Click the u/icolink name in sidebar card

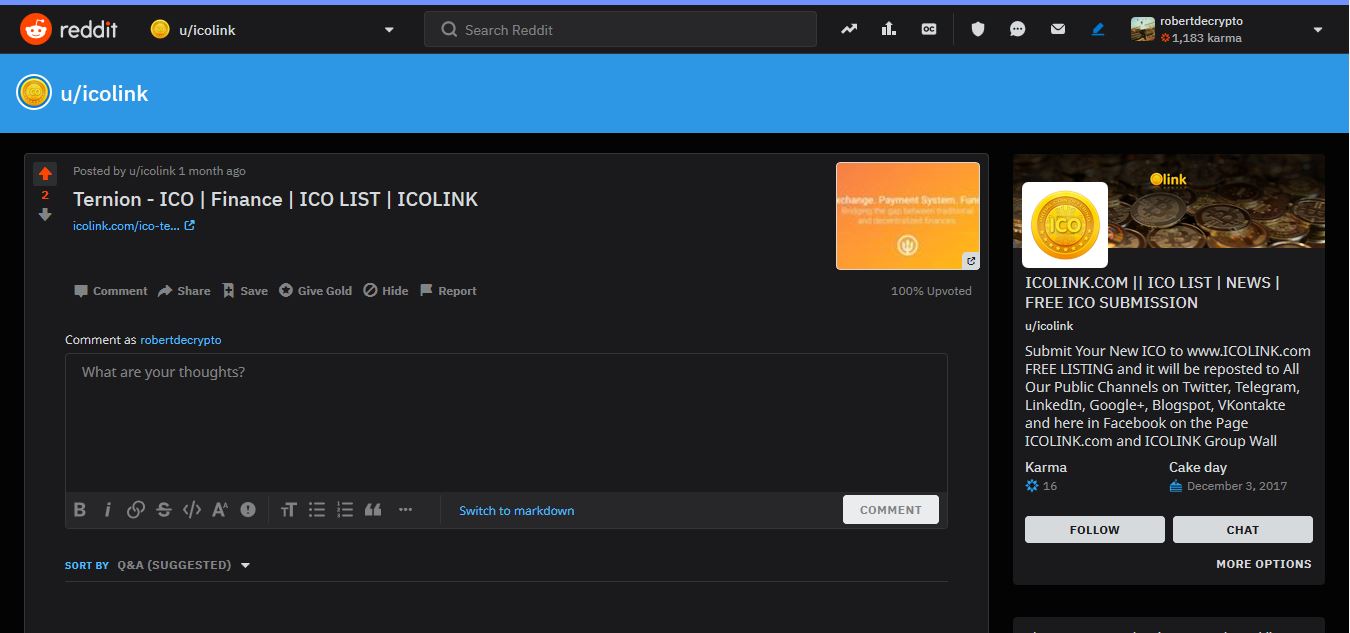(x=1049, y=326)
